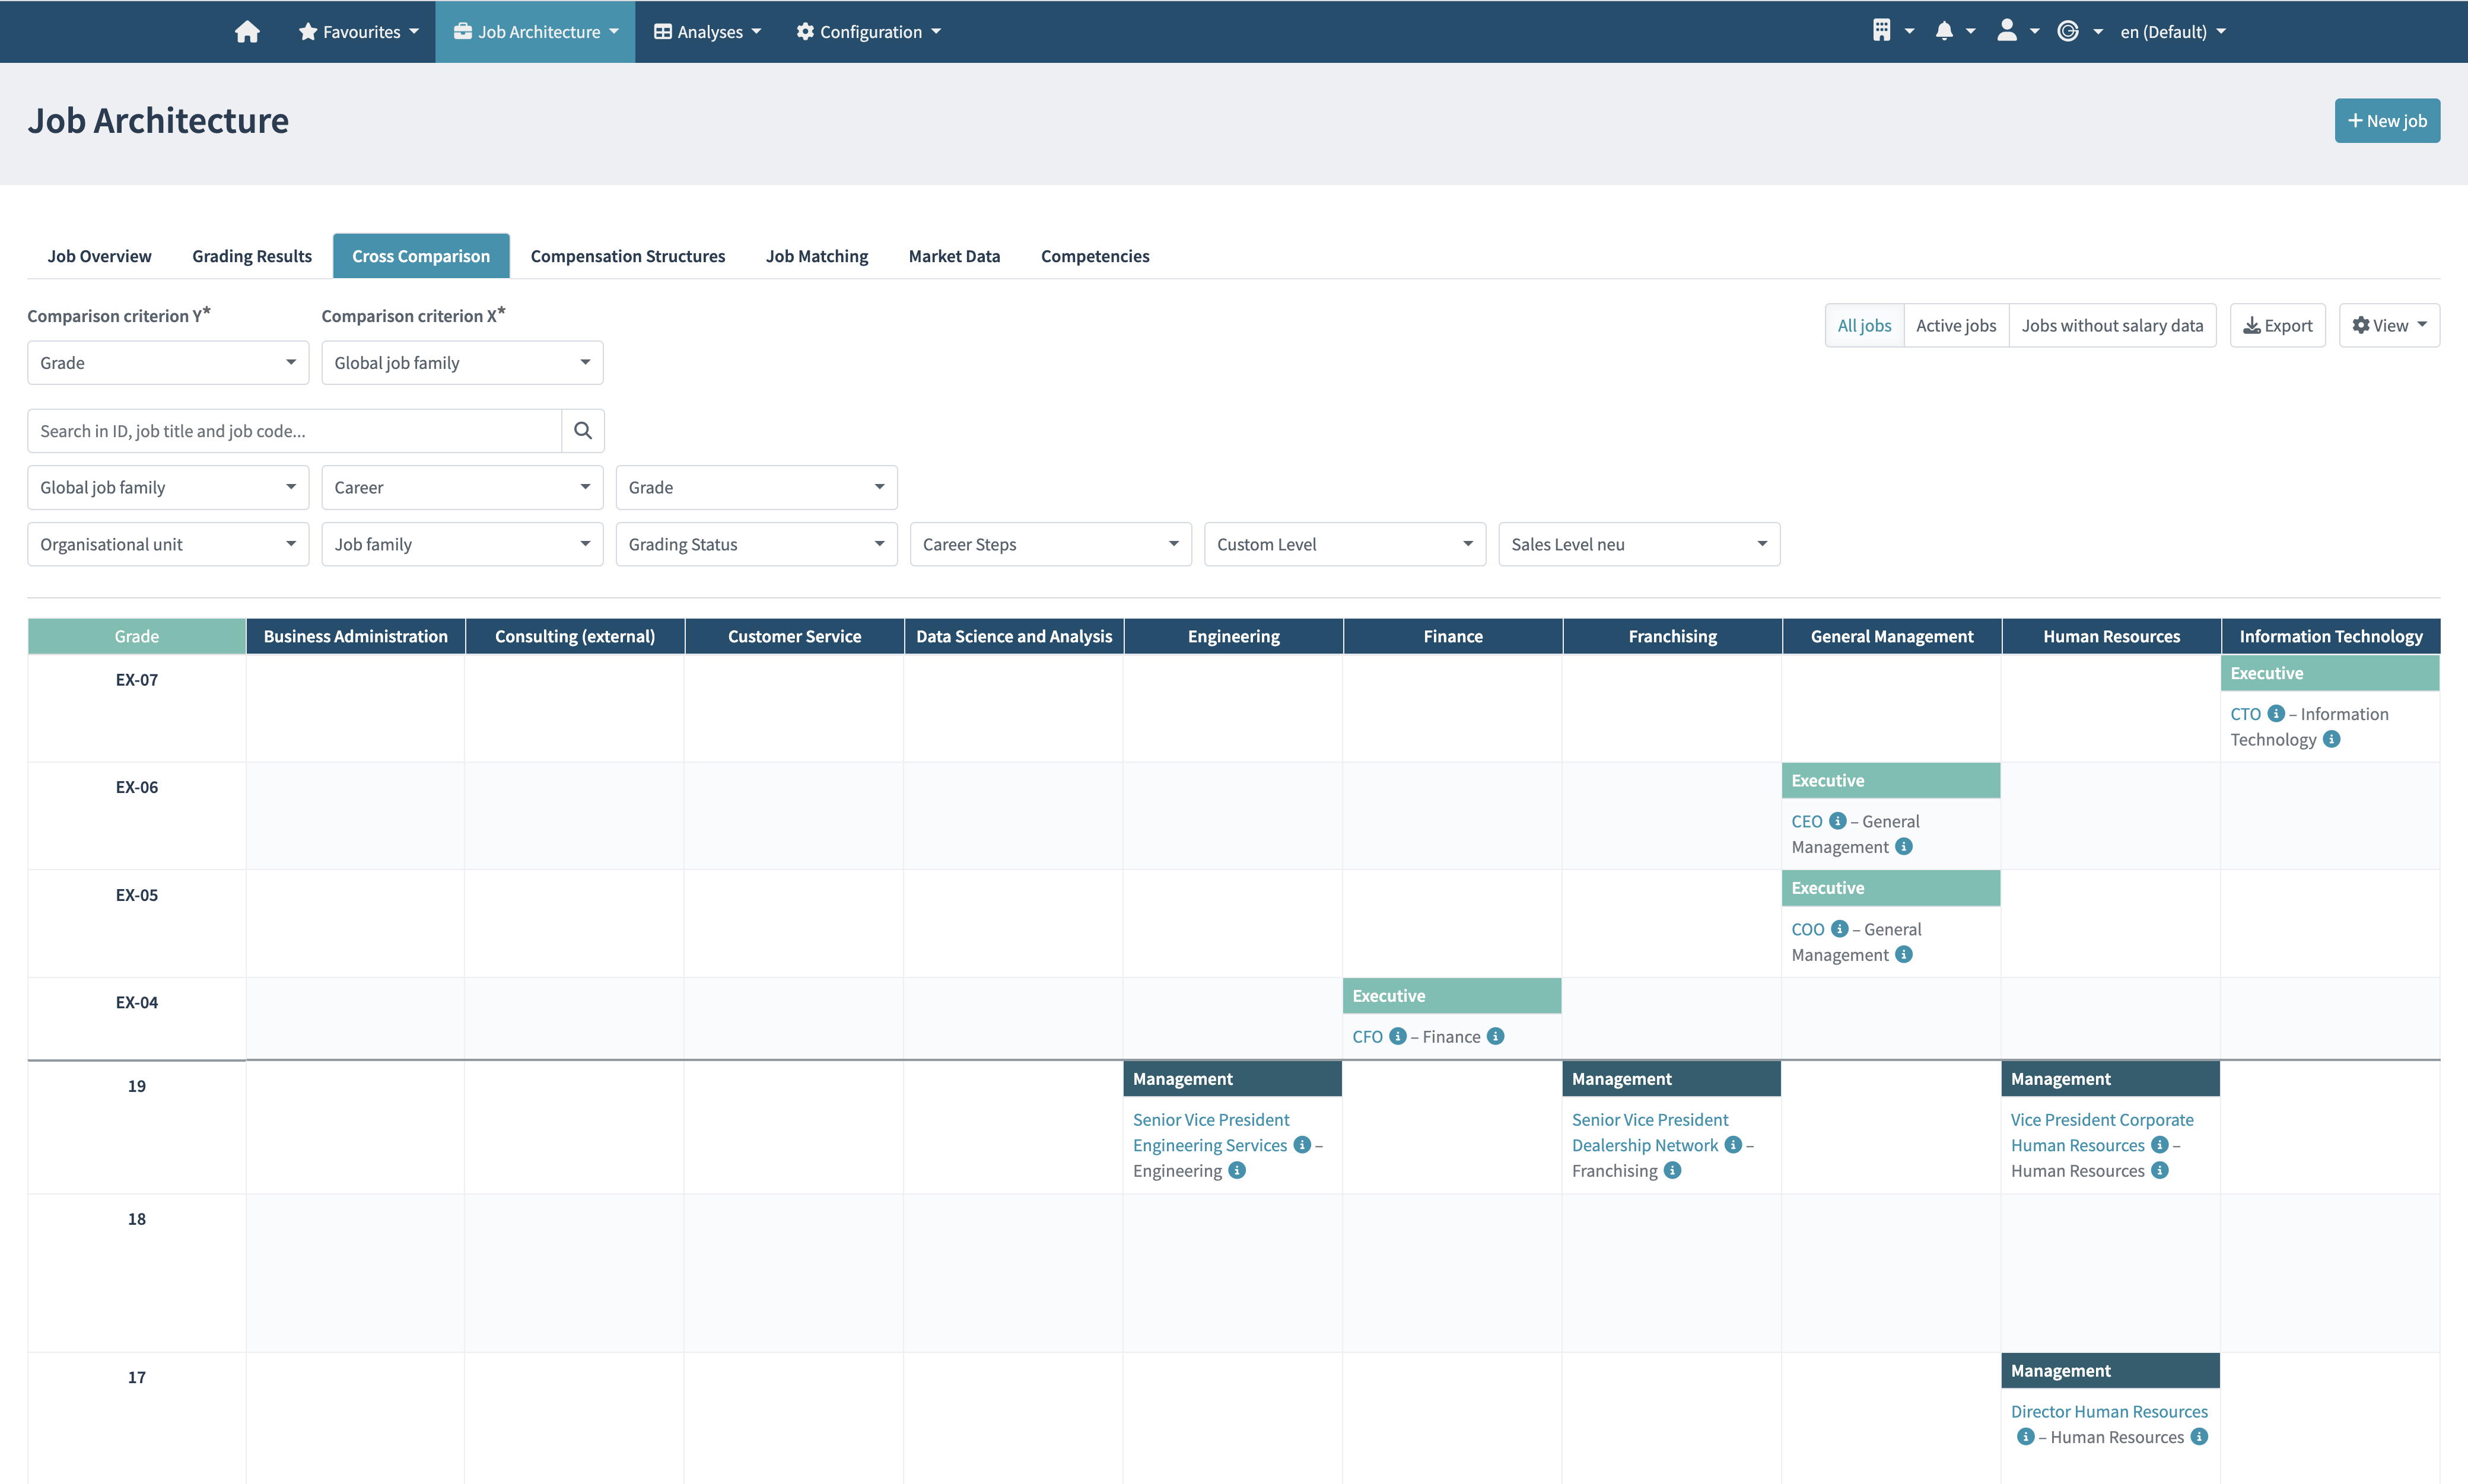Open the Career Steps filter dropdown
The image size is (2468, 1484).
[x=1050, y=544]
